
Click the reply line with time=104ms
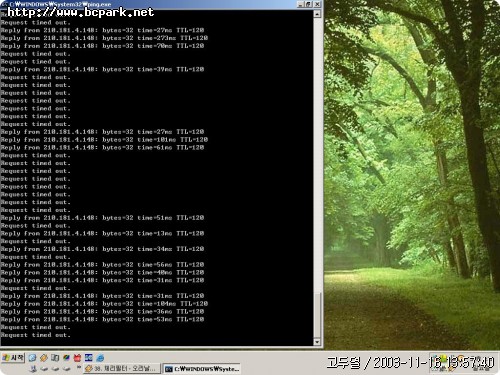coord(104,304)
